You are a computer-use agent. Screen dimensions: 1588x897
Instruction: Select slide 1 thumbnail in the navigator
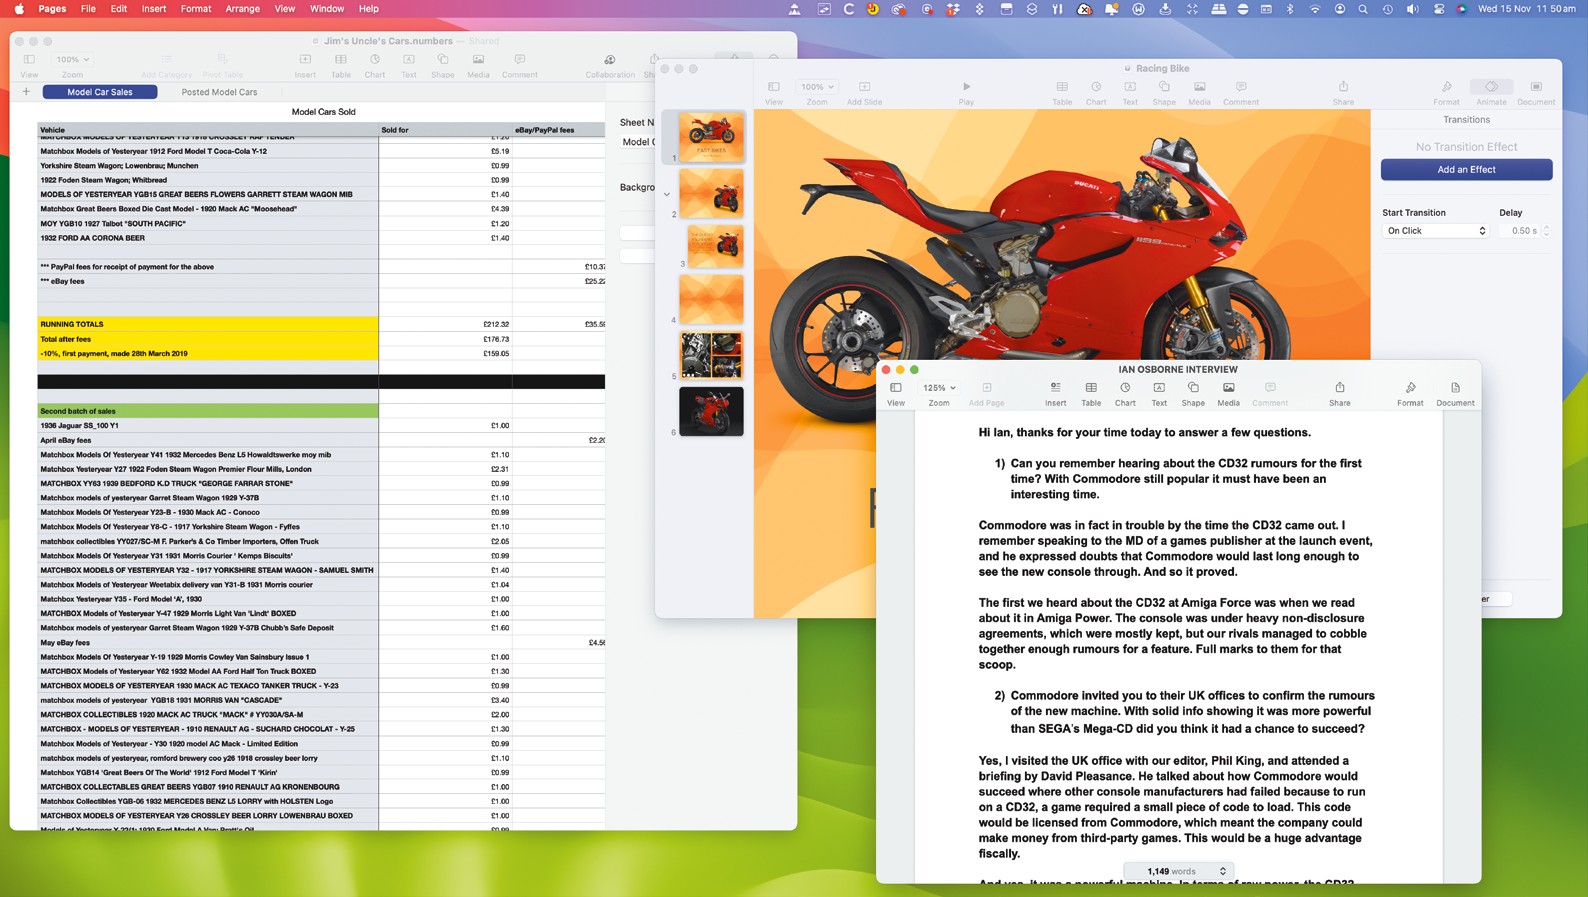[x=711, y=137]
